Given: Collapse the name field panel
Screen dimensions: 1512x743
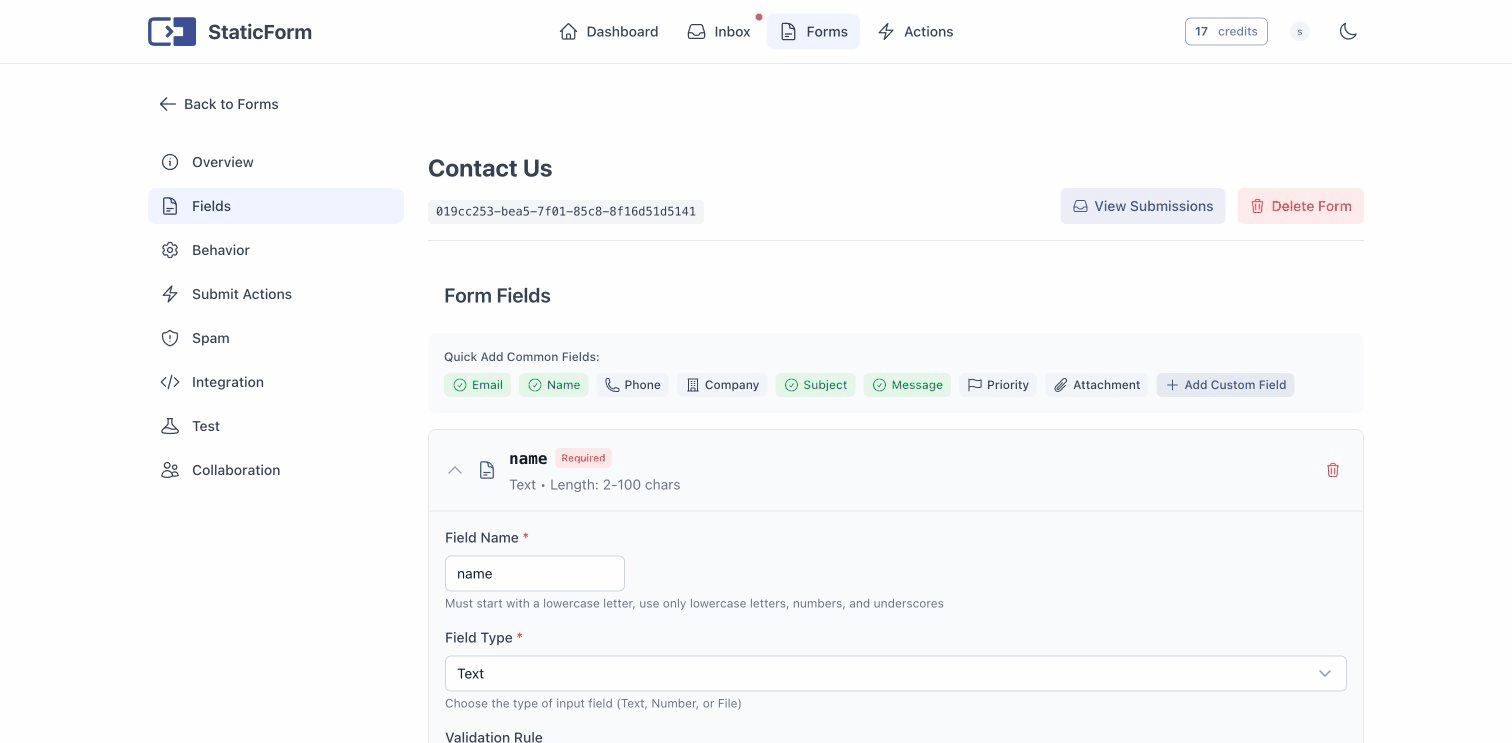Looking at the screenshot, I should coord(455,469).
